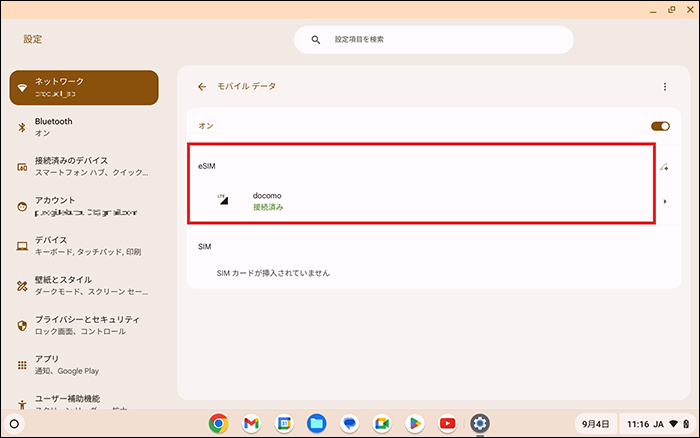Open the Files app on shelf
The width and height of the screenshot is (700, 438).
coord(316,423)
